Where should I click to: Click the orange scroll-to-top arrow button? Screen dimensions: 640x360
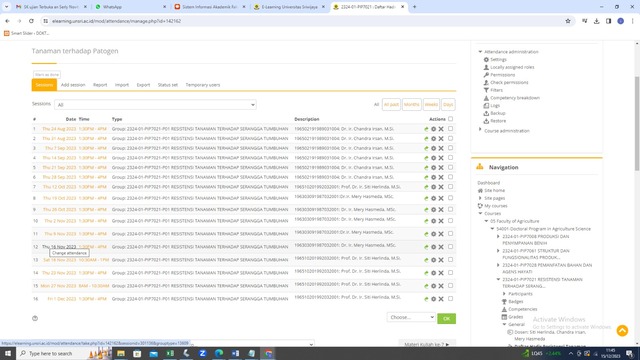[622, 330]
